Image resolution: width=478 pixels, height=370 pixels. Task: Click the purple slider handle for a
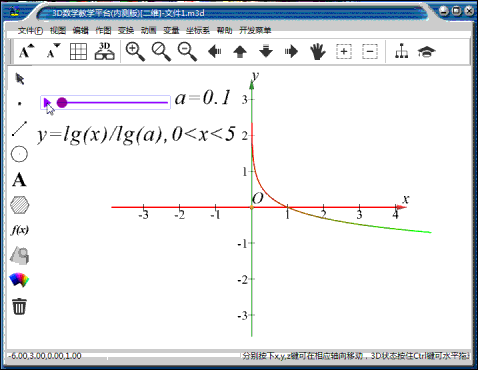click(x=62, y=103)
